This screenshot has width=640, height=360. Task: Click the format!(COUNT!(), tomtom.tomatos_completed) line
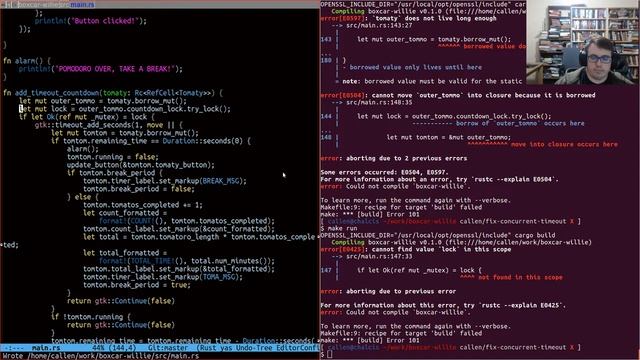187,221
